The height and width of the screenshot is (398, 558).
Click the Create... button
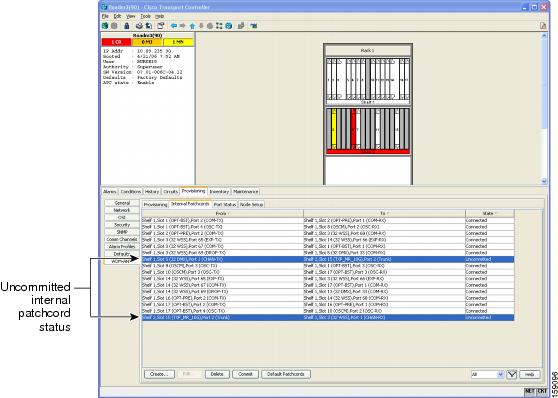[159, 374]
